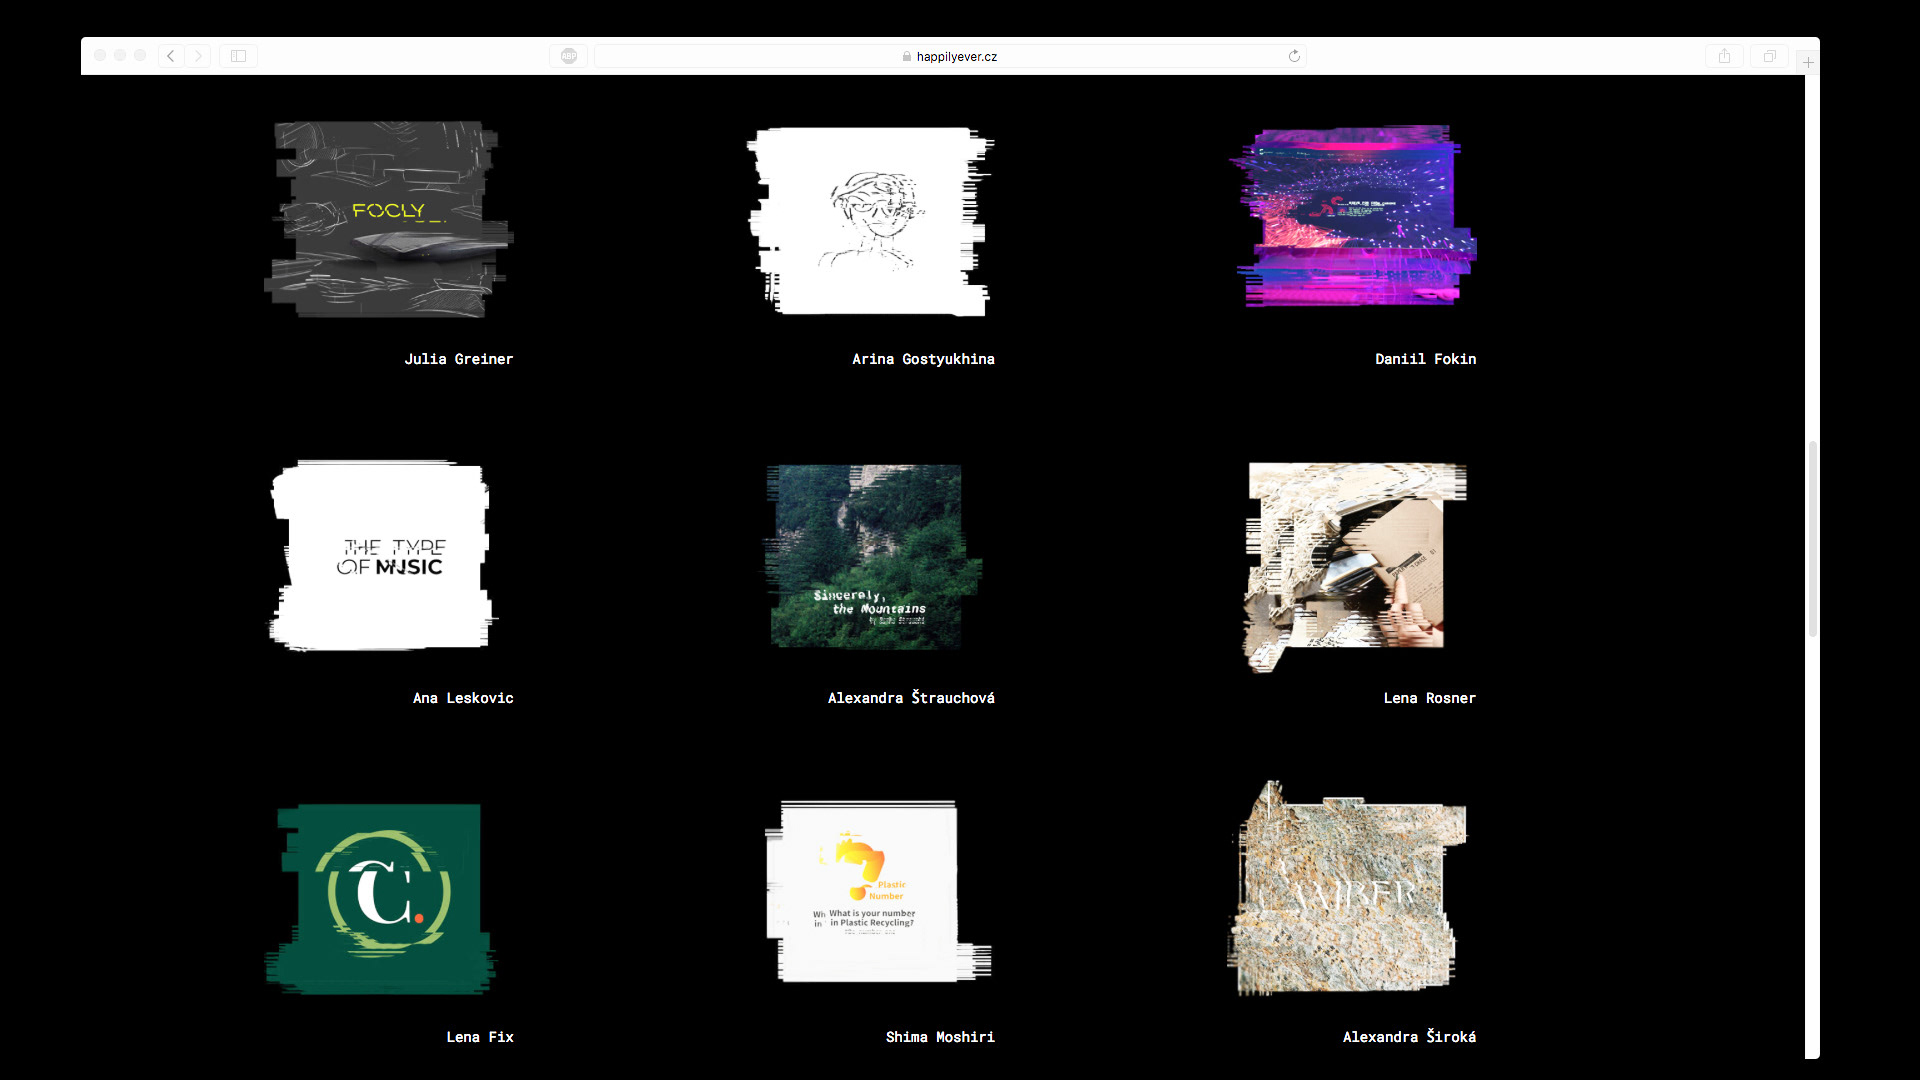1920x1080 pixels.
Task: Go forward to the next page
Action: point(198,56)
